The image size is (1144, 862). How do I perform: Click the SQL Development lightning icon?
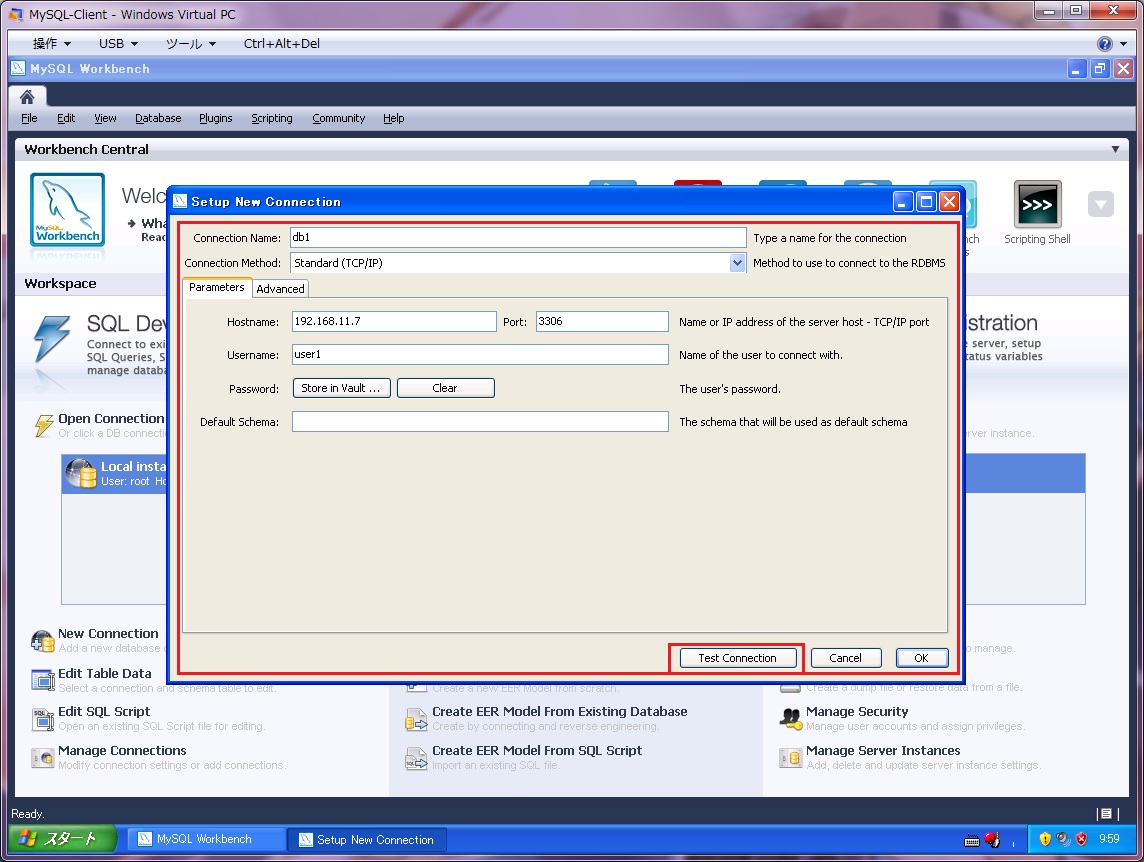[x=52, y=338]
